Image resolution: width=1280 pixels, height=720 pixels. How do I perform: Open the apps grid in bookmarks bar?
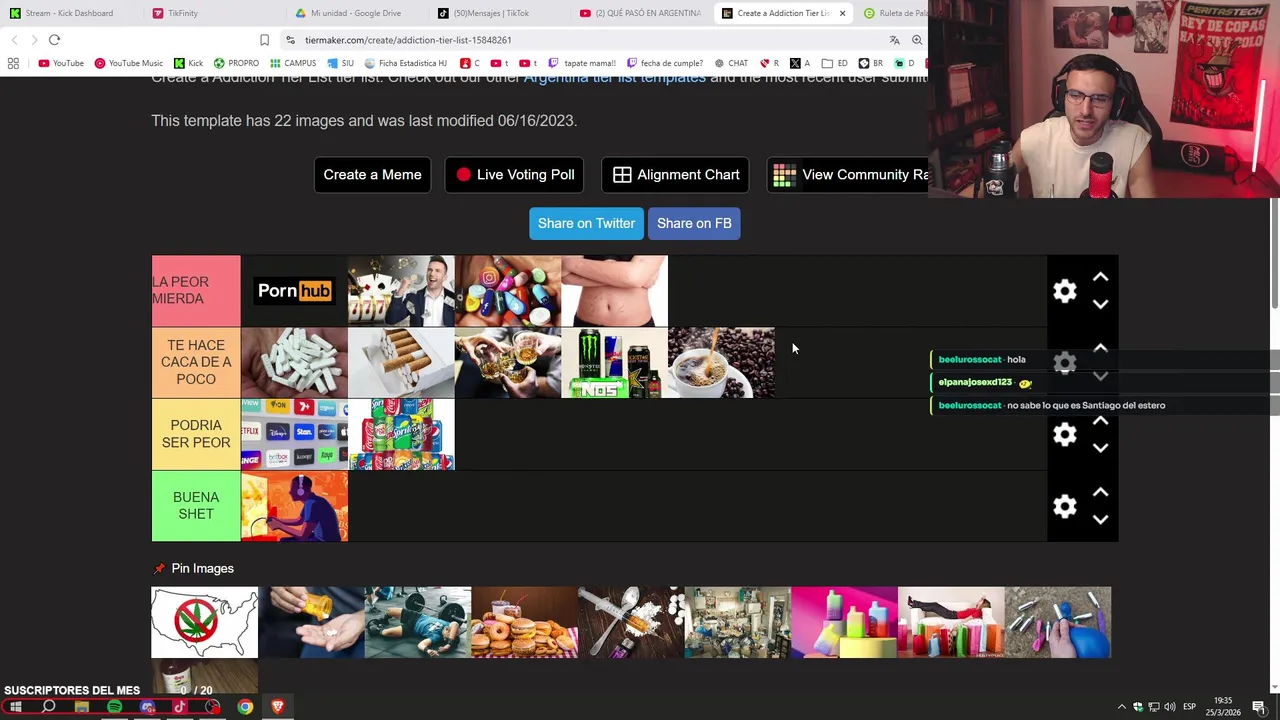pyautogui.click(x=13, y=63)
